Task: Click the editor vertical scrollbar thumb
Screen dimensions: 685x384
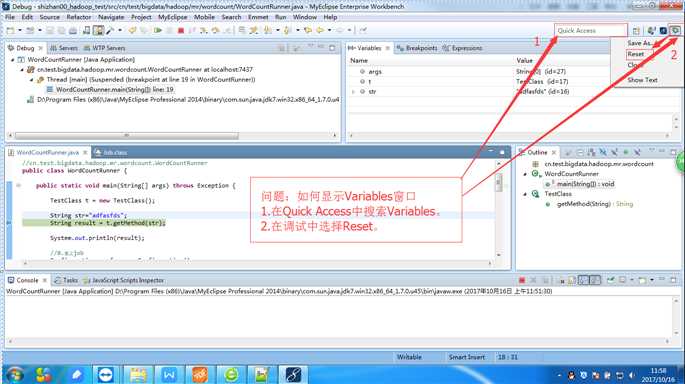Action: point(498,182)
